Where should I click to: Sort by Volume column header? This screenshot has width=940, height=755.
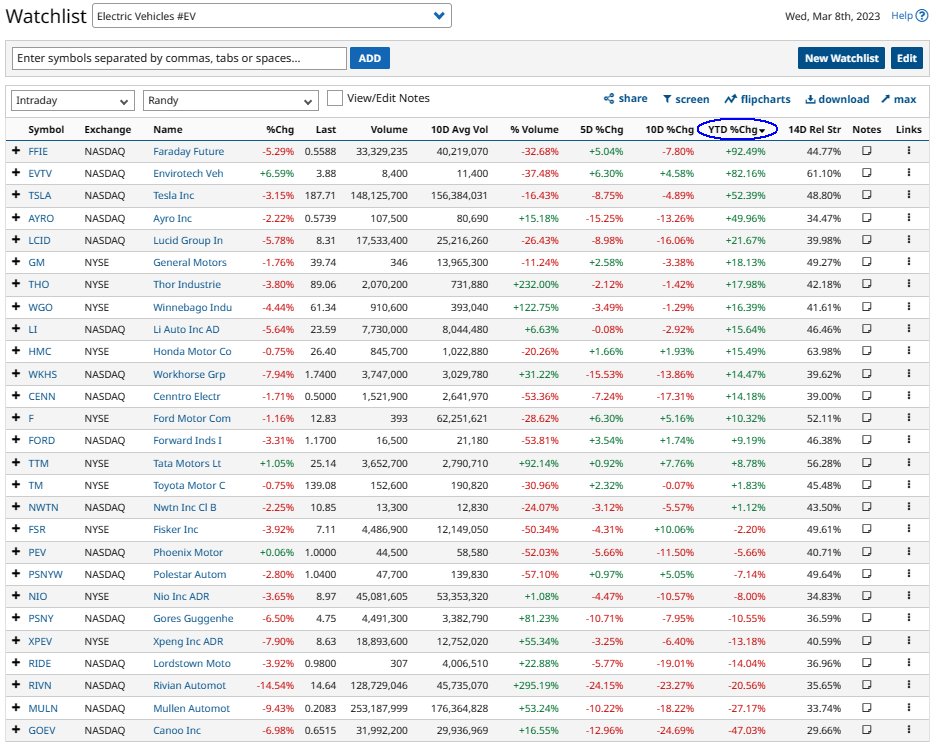coord(389,130)
